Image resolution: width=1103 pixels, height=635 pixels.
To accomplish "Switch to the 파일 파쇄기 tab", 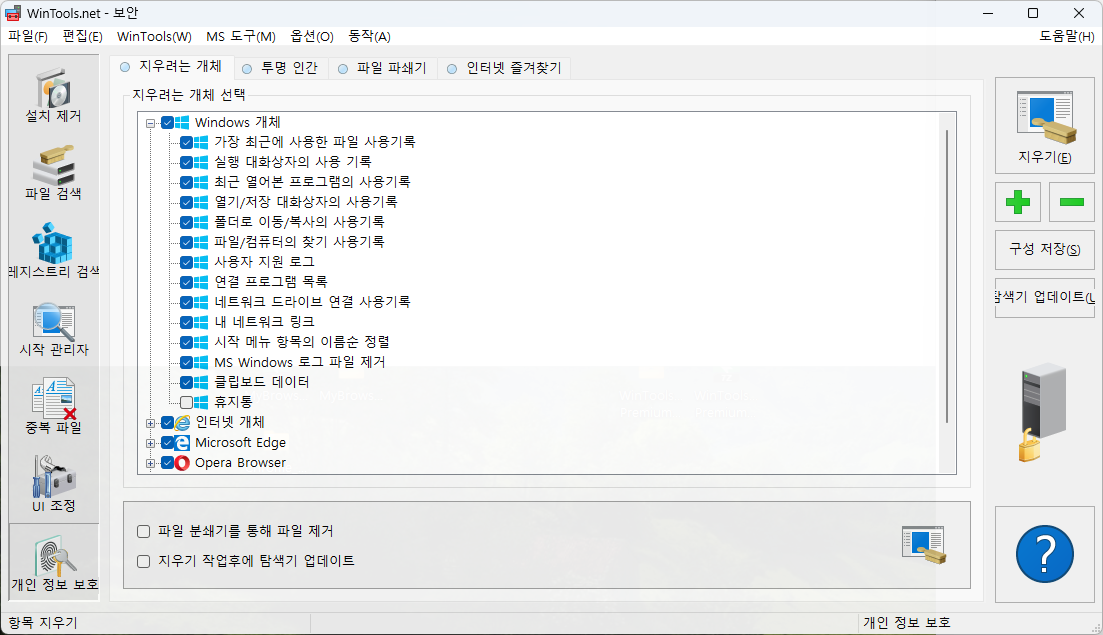I will 383,68.
